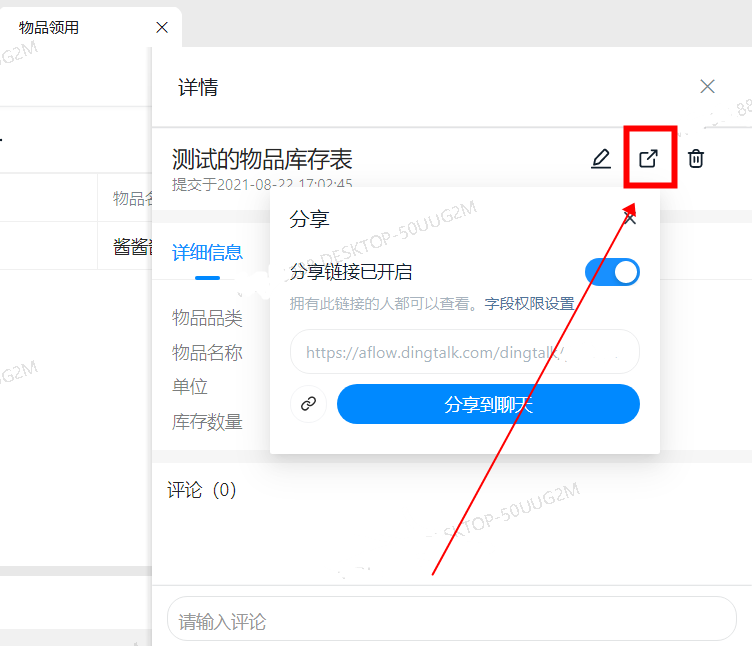Click the 物品名 column header
Viewport: 752px width, 646px height.
coord(131,199)
